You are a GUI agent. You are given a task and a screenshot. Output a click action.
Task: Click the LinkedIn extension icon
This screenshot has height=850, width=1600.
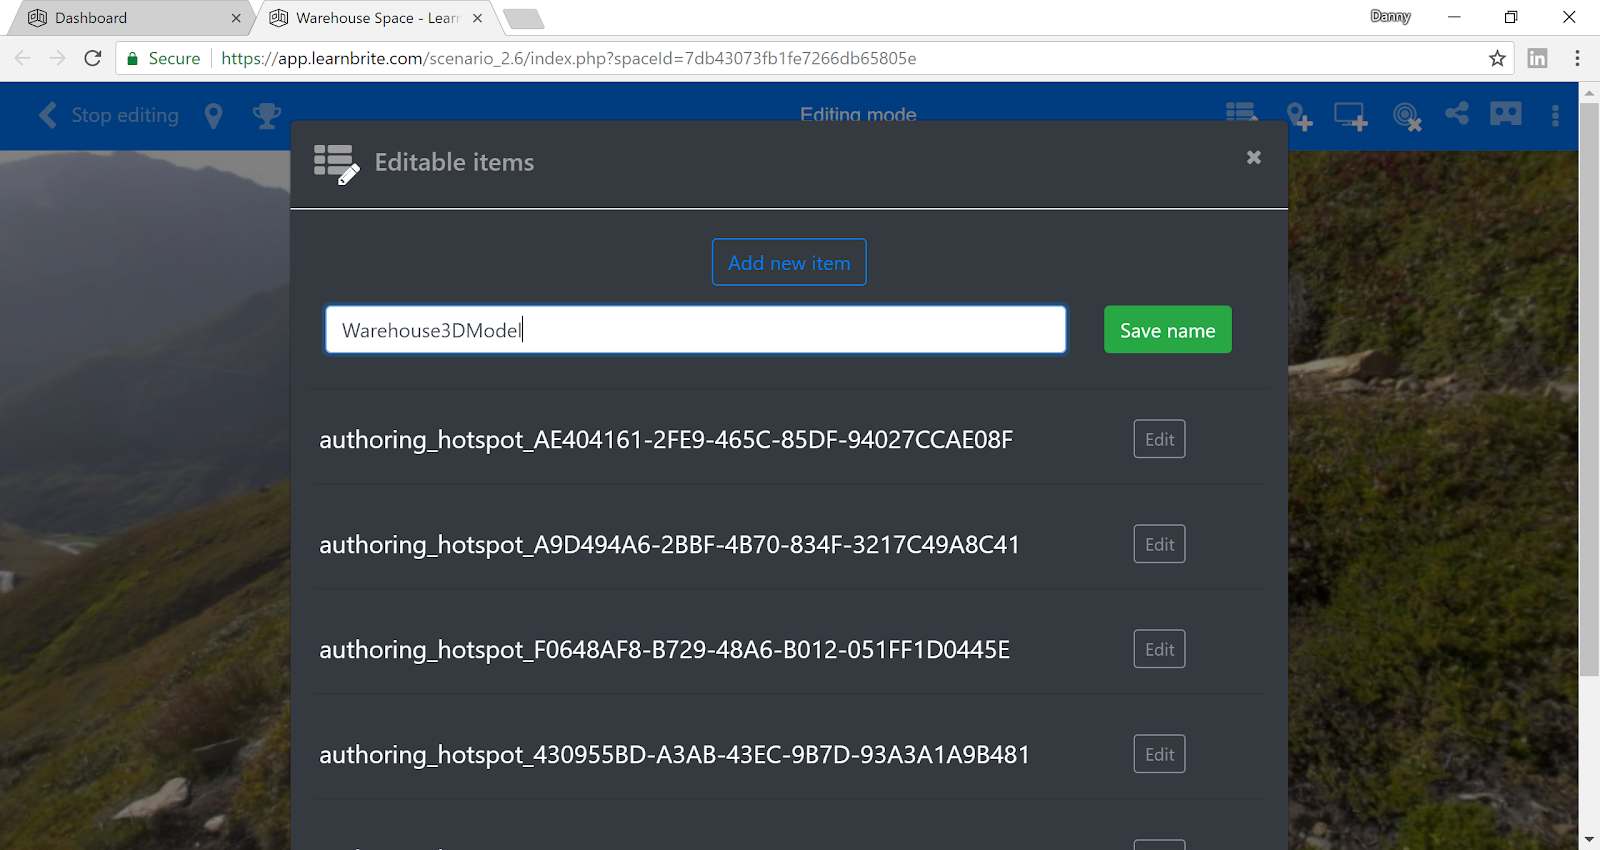coord(1538,58)
